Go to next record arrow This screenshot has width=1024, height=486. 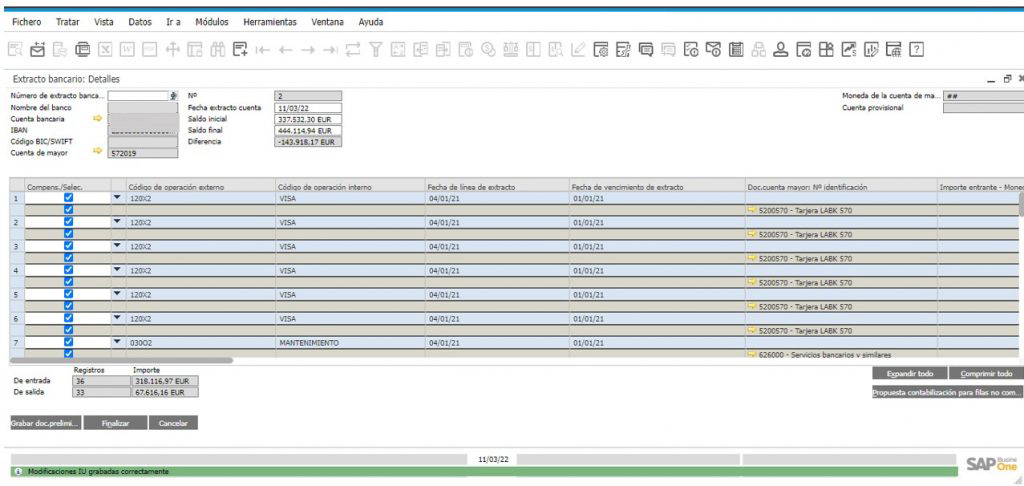tap(308, 50)
